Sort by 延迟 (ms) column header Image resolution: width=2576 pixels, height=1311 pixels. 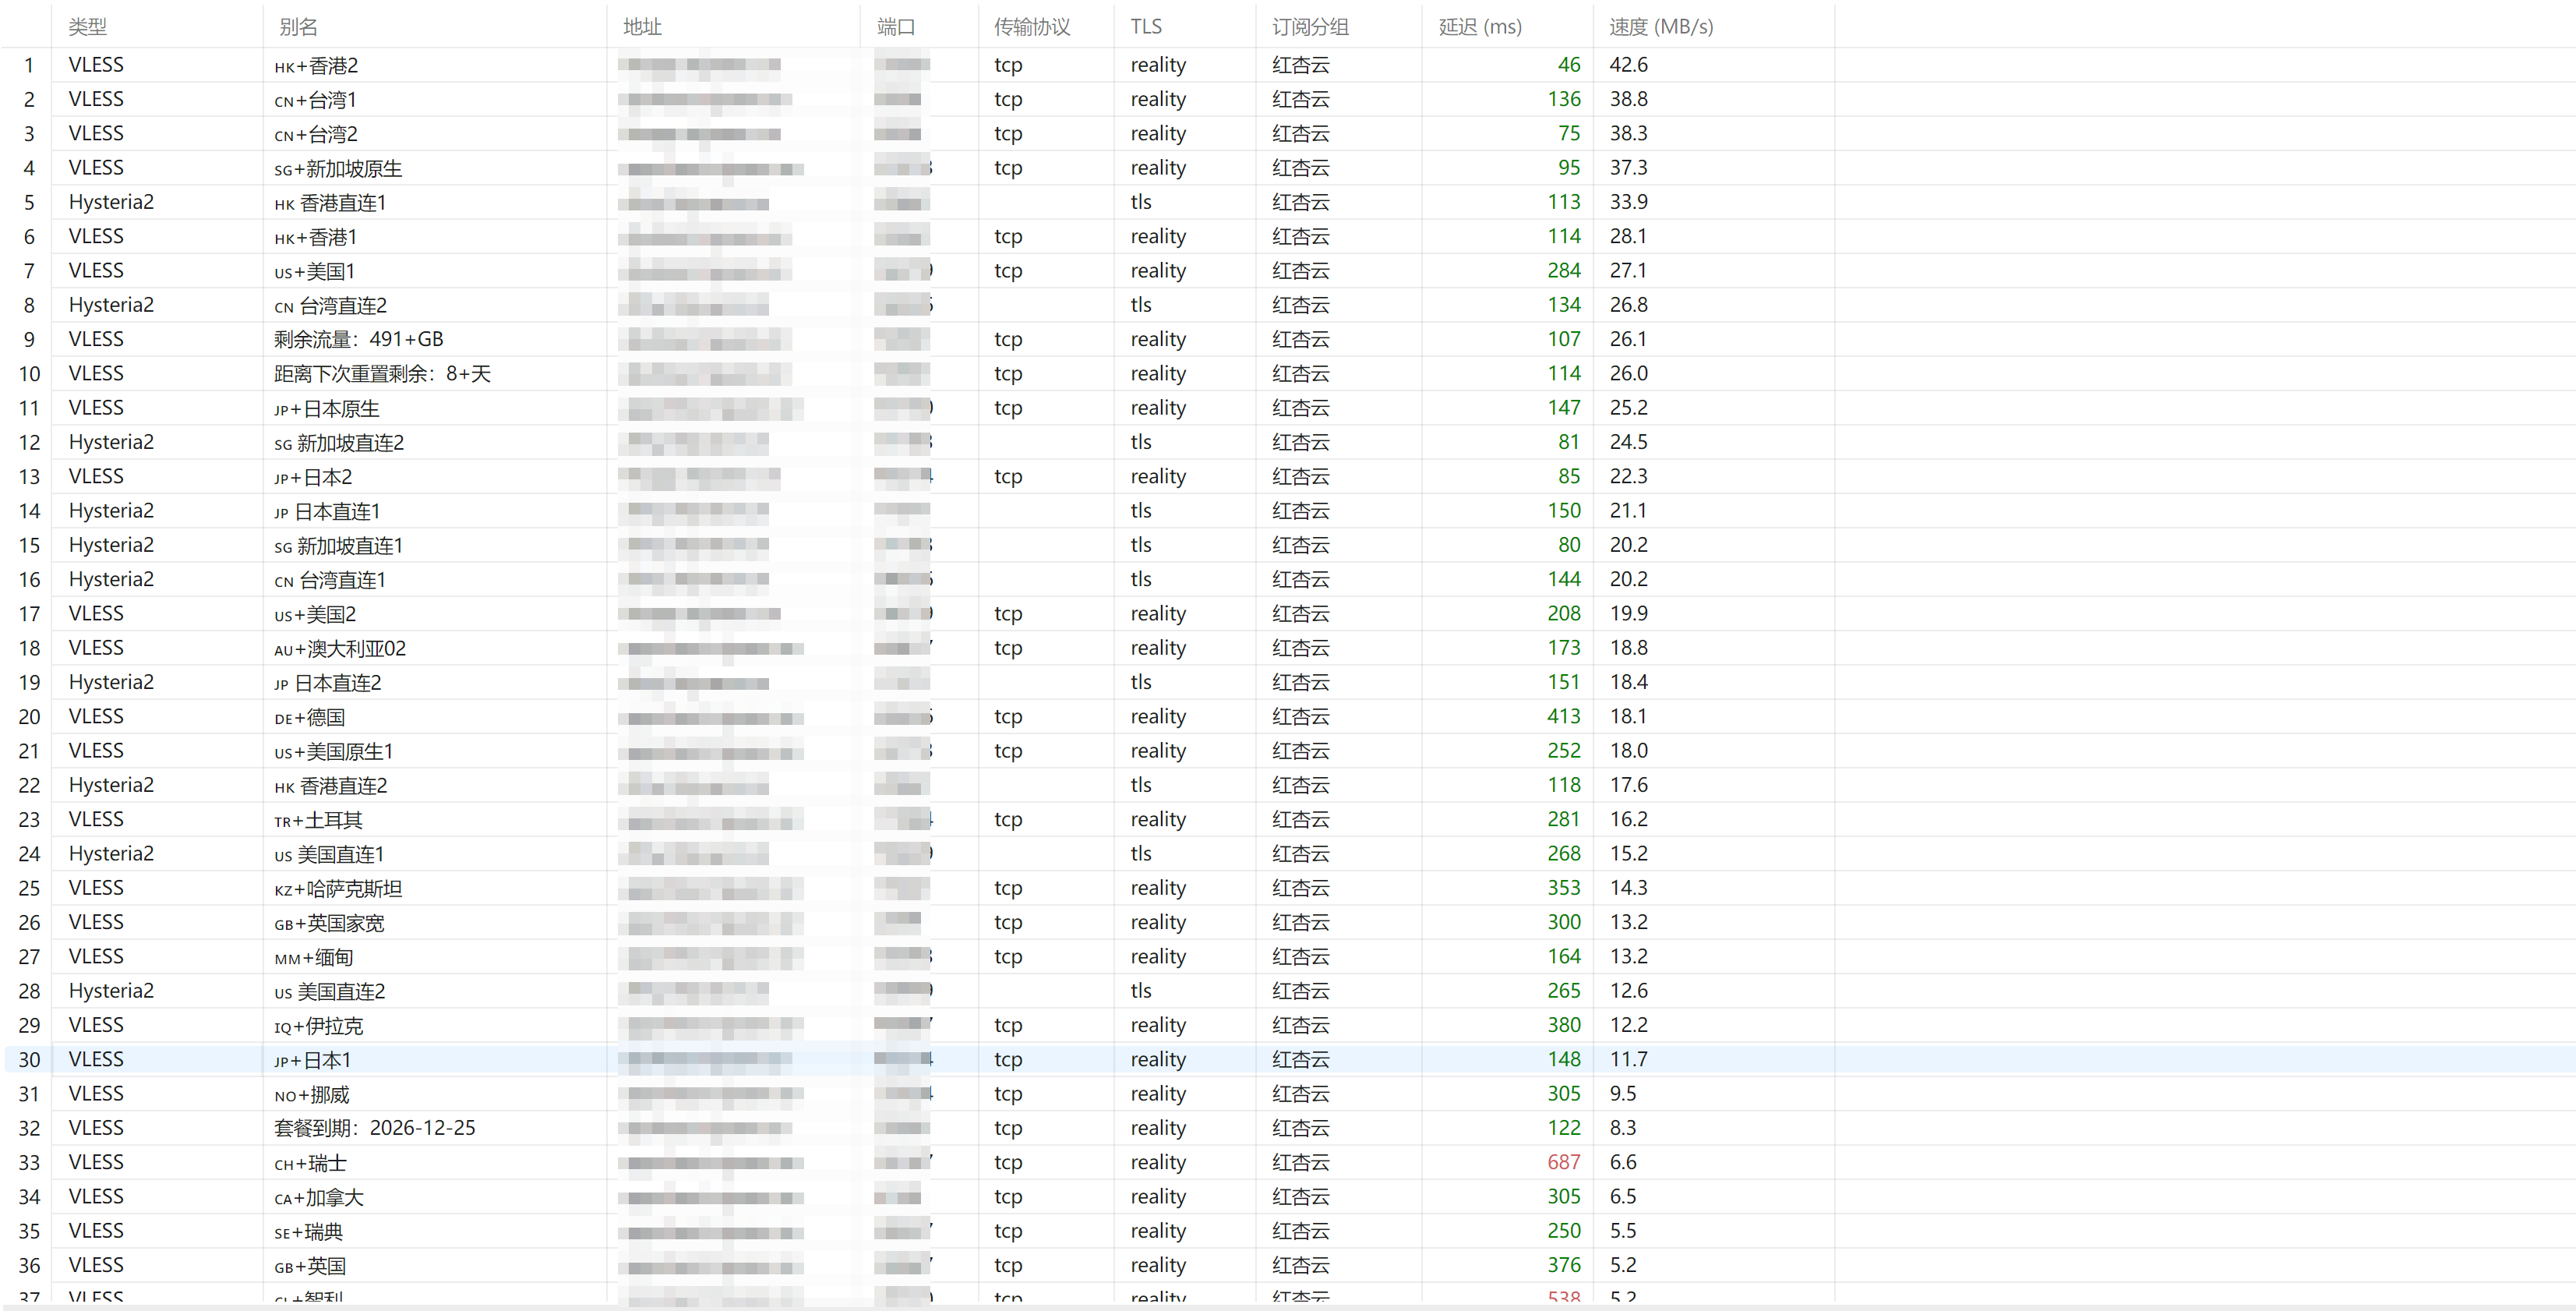1480,27
